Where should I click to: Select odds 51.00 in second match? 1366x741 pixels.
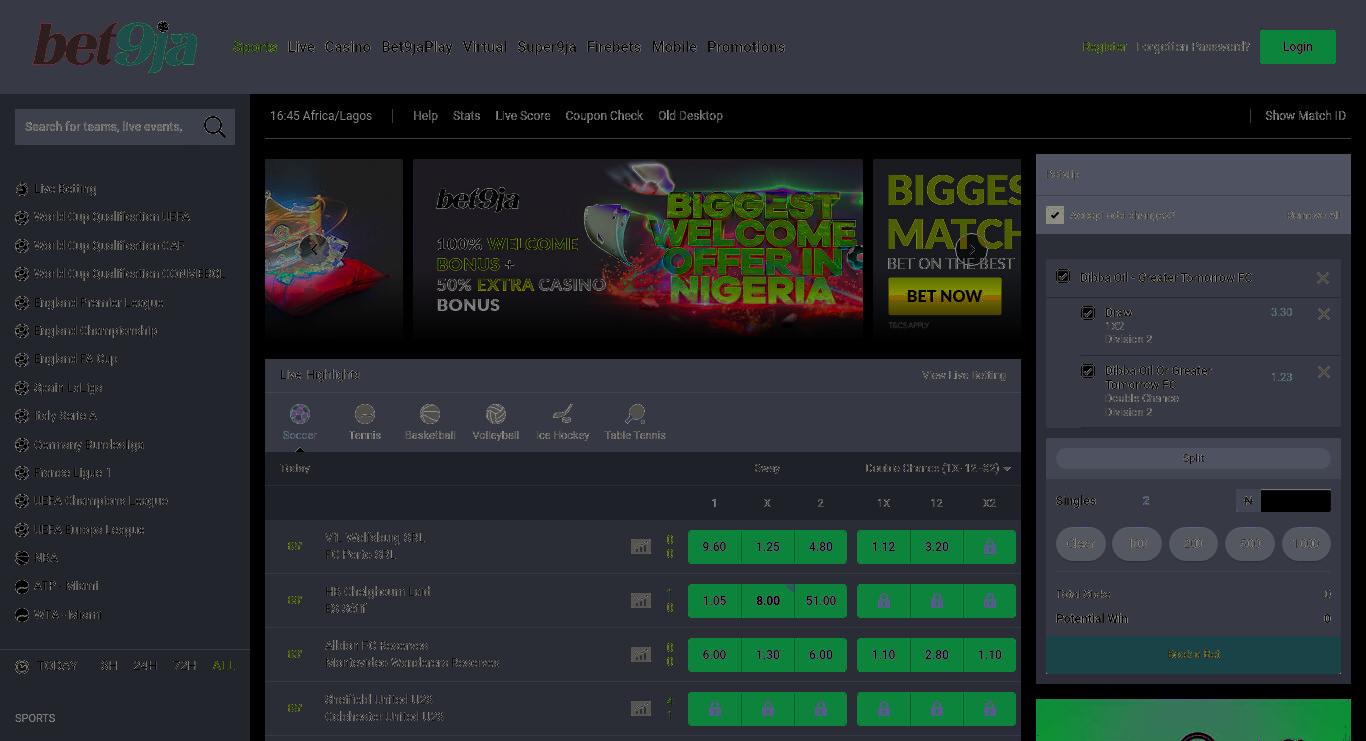click(821, 601)
